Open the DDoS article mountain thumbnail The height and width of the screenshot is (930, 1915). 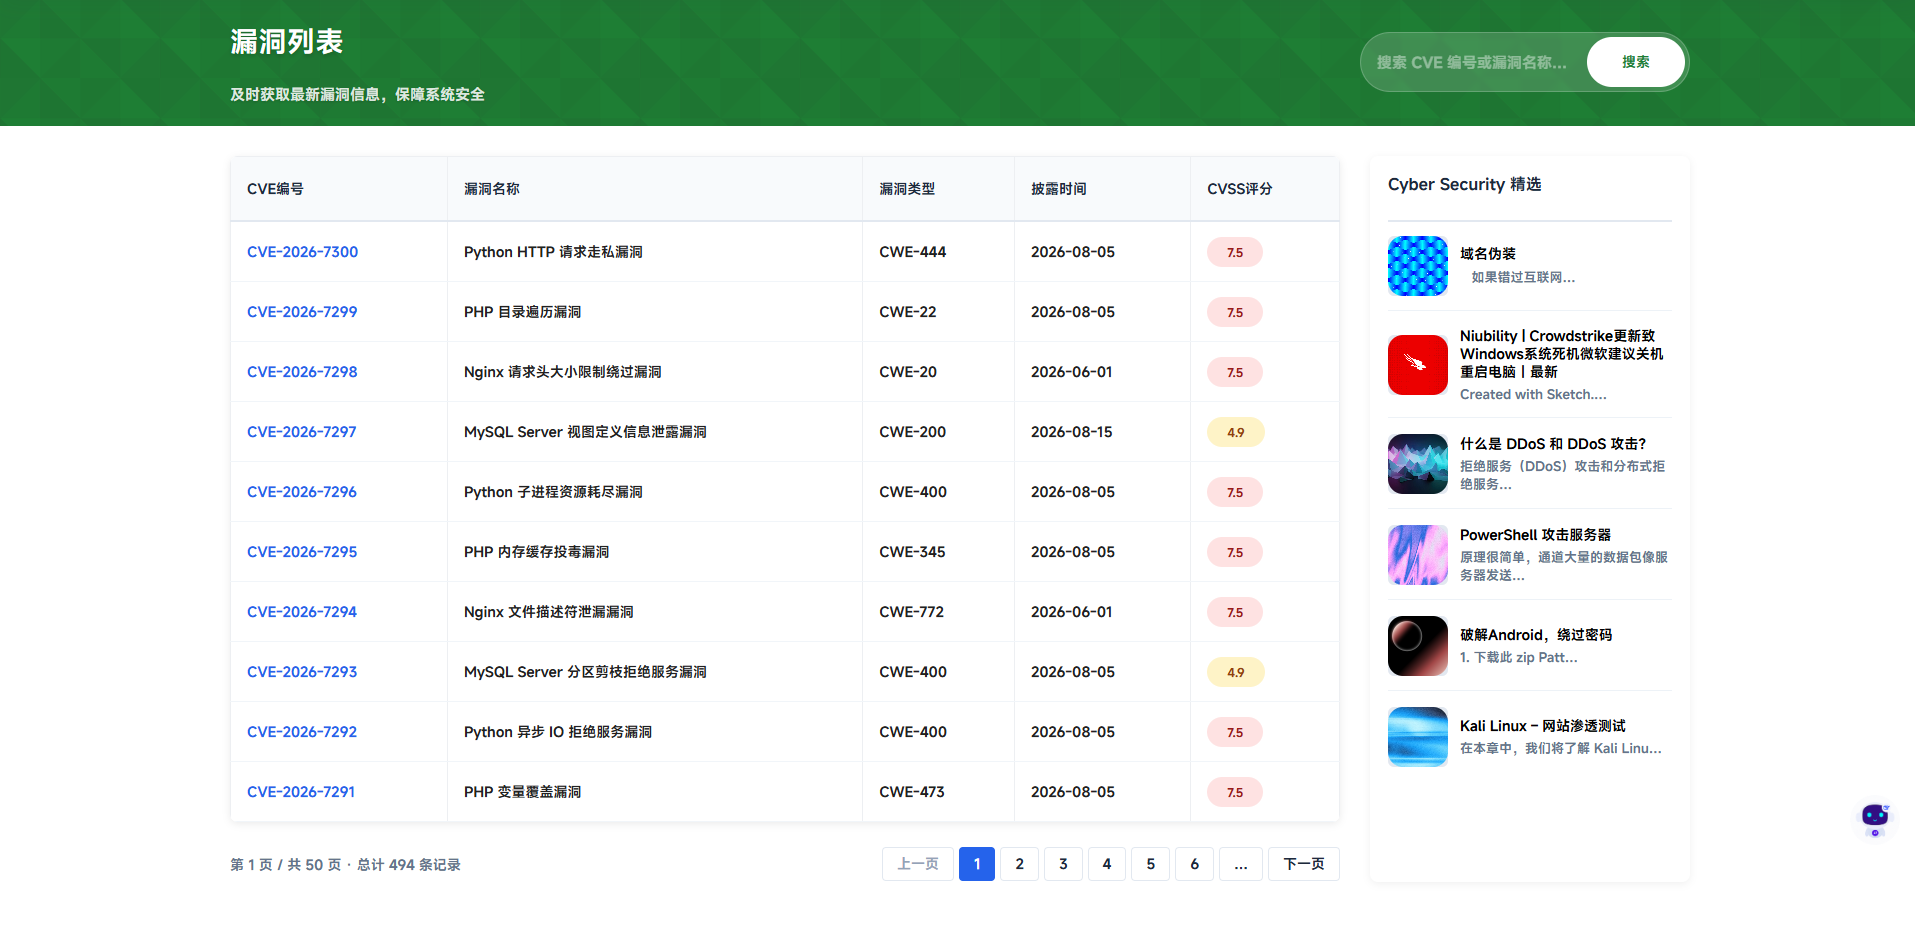coord(1418,464)
